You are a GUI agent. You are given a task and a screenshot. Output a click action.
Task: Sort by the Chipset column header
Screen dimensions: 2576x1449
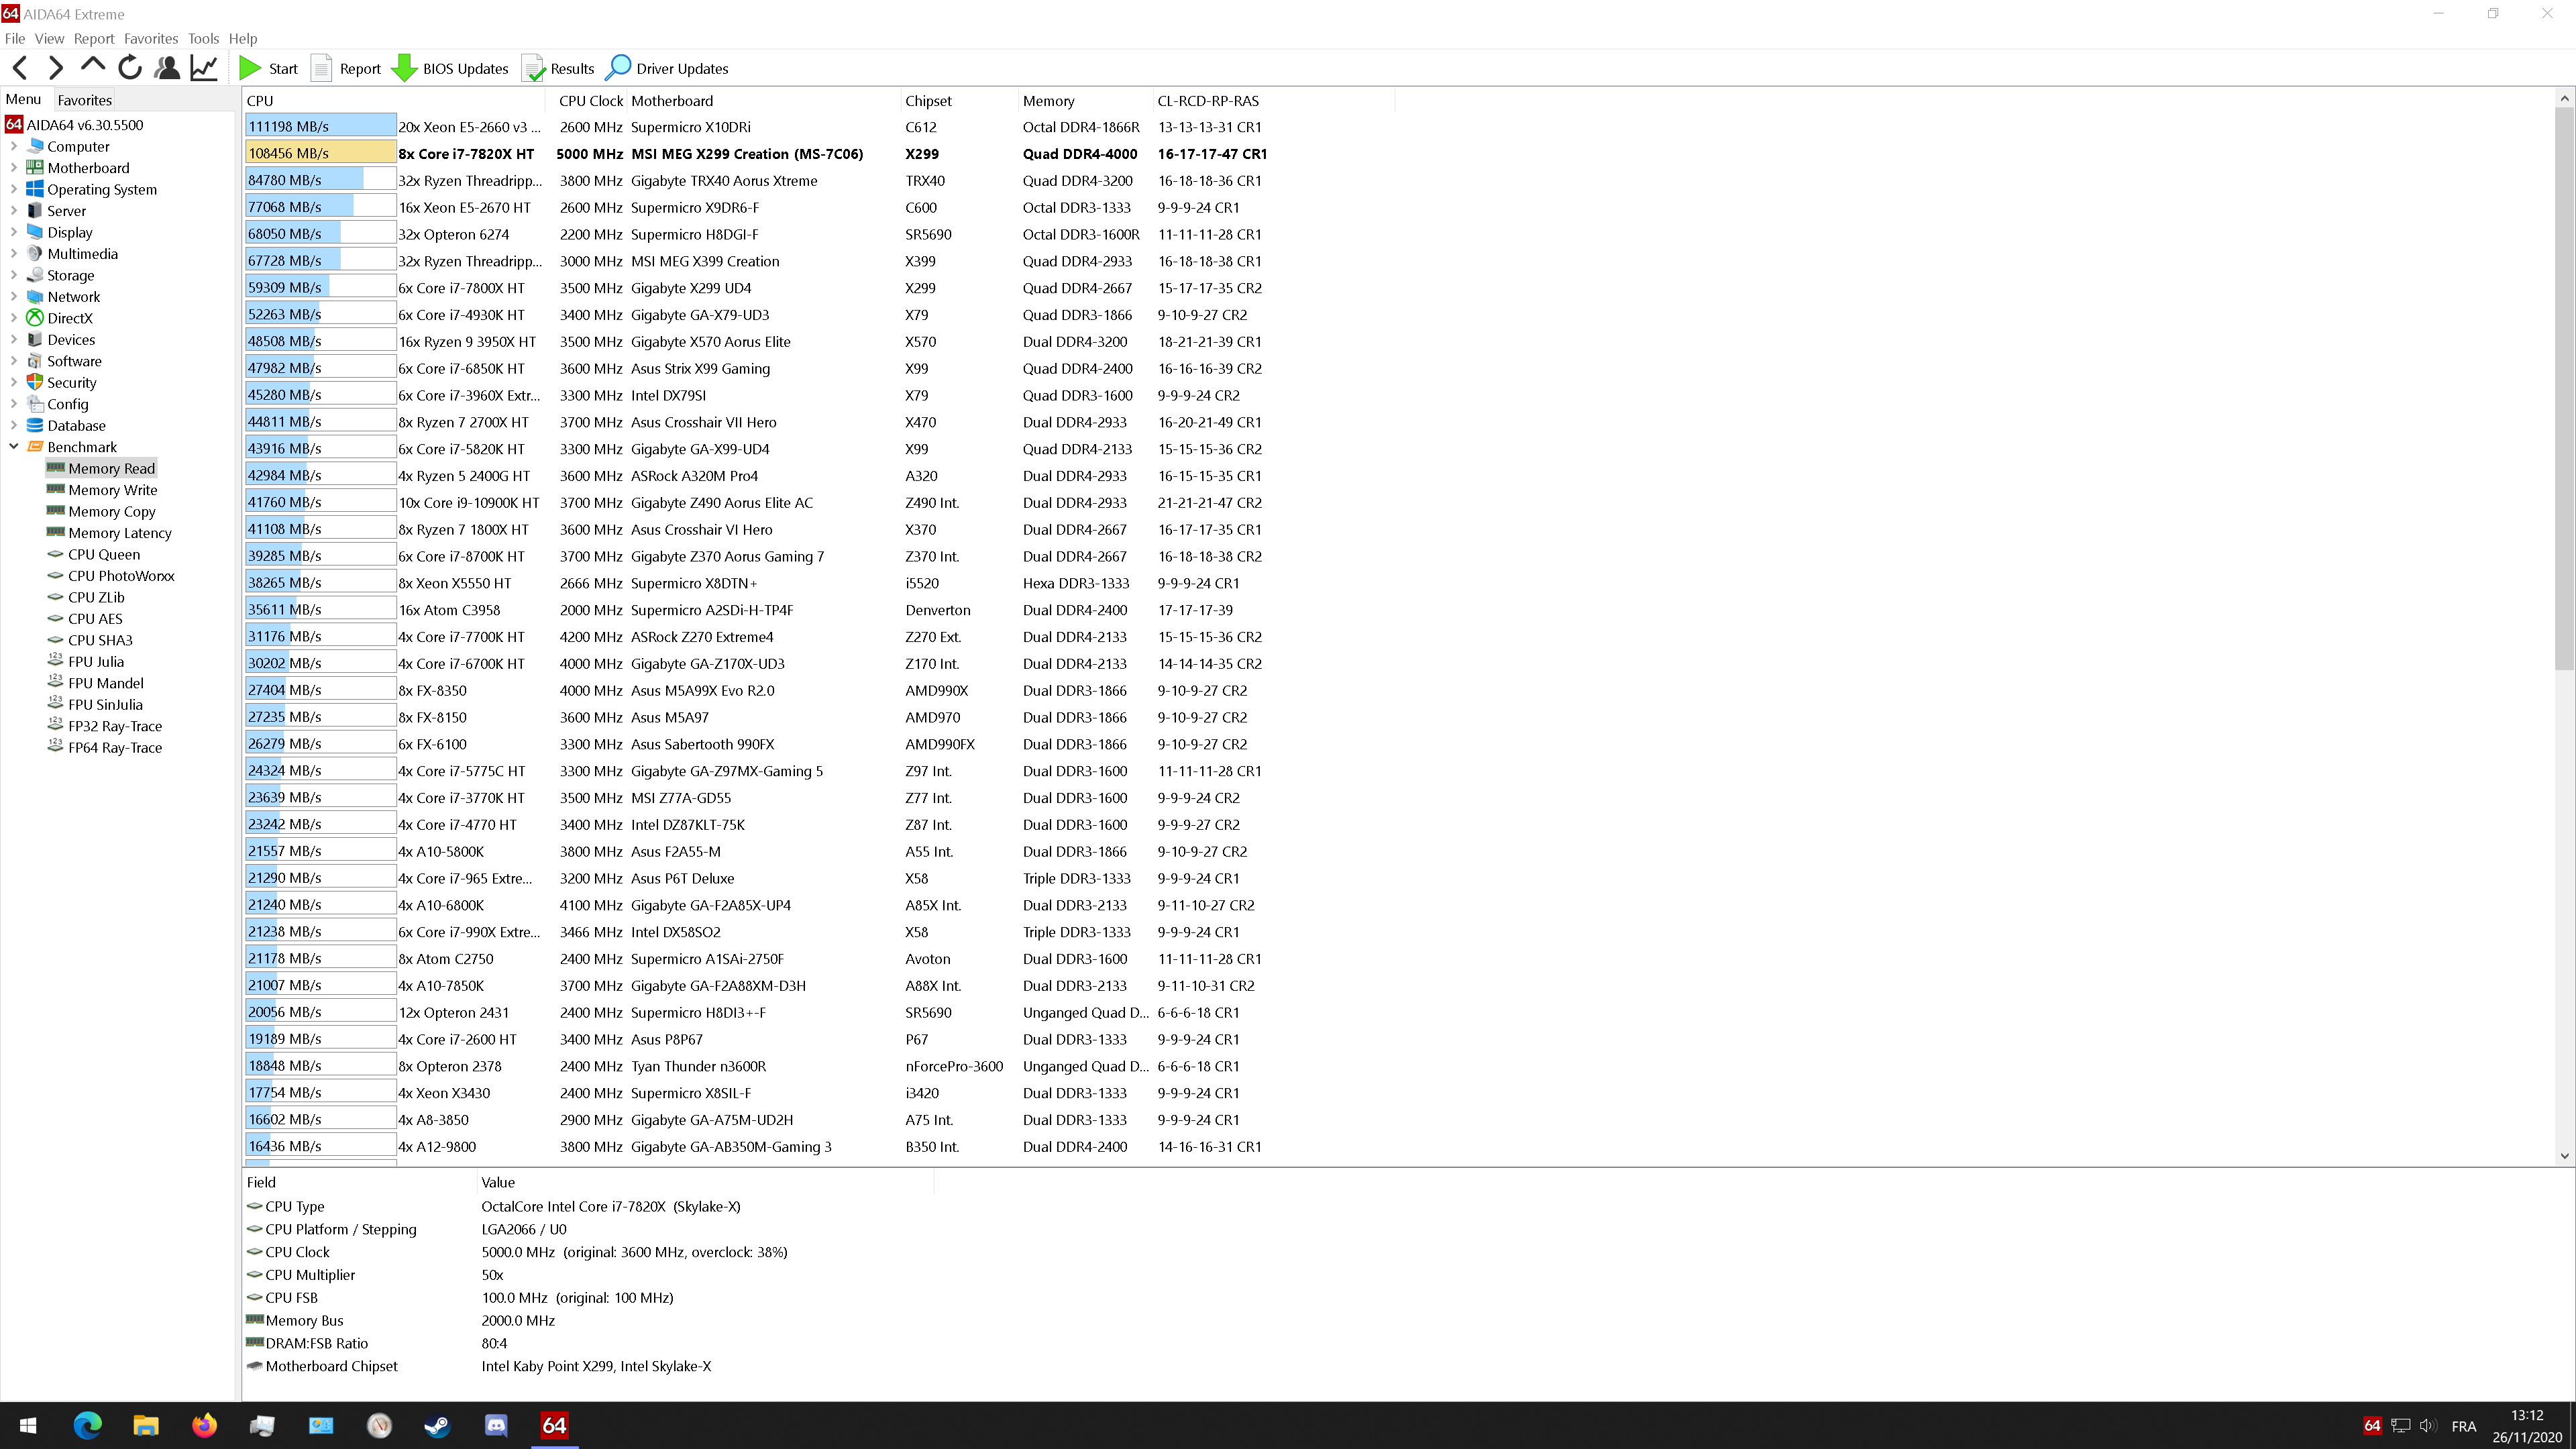pyautogui.click(x=959, y=101)
